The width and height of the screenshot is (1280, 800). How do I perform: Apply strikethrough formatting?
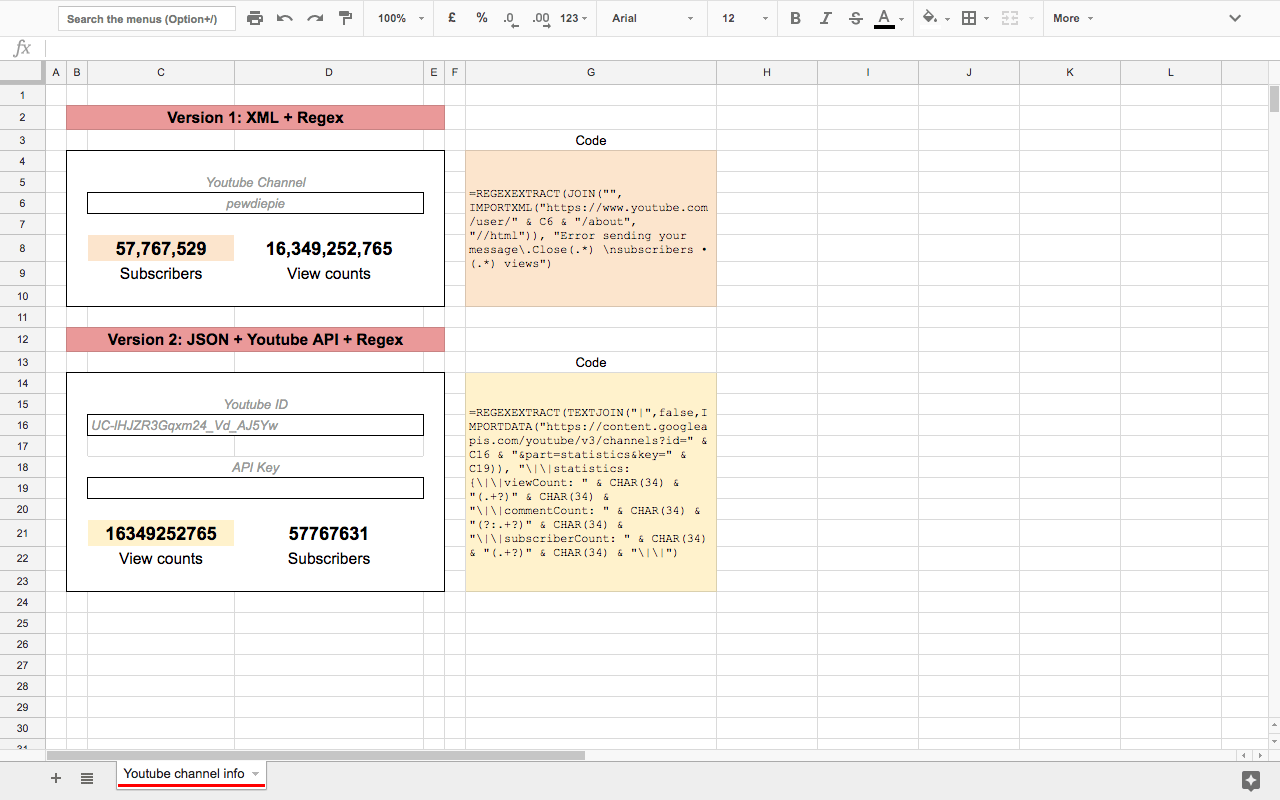(x=855, y=18)
